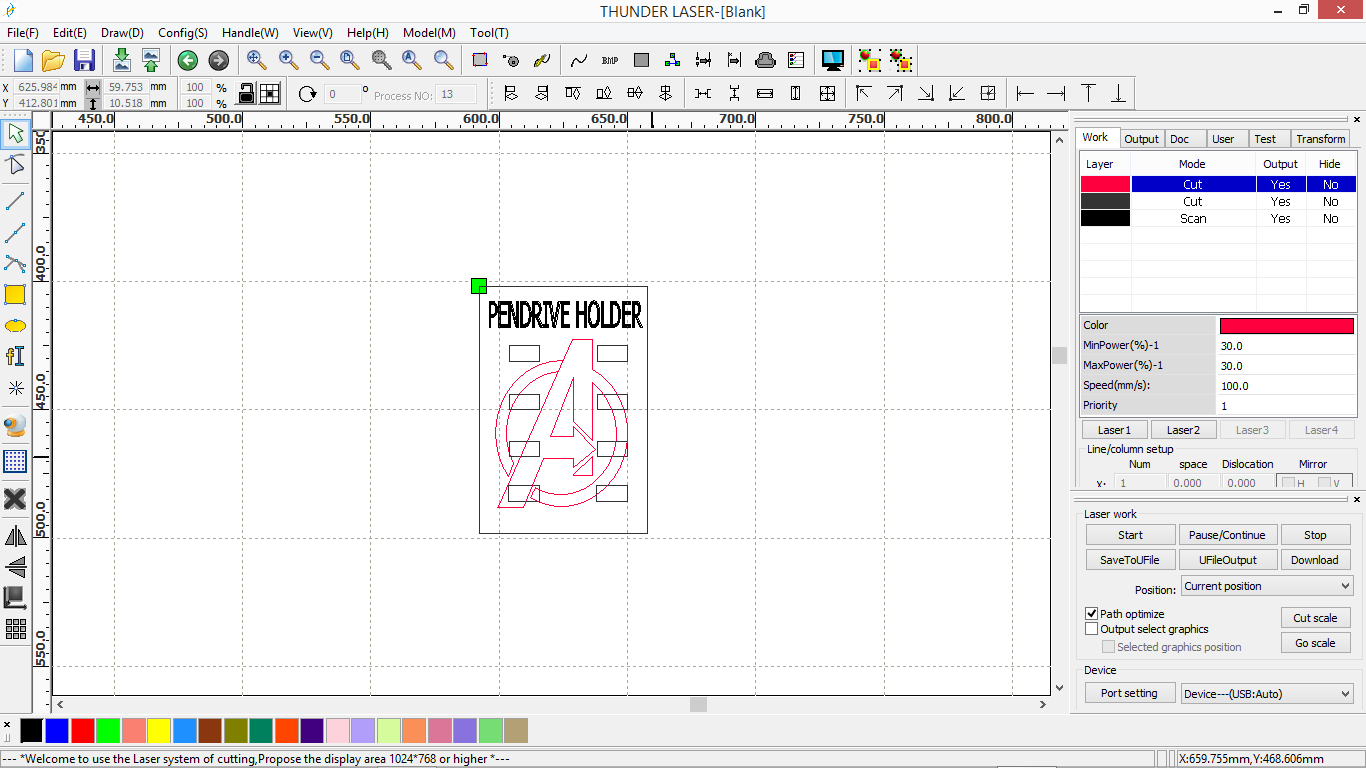This screenshot has height=768, width=1366.
Task: Click the zoom in magnifier icon
Action: [288, 60]
